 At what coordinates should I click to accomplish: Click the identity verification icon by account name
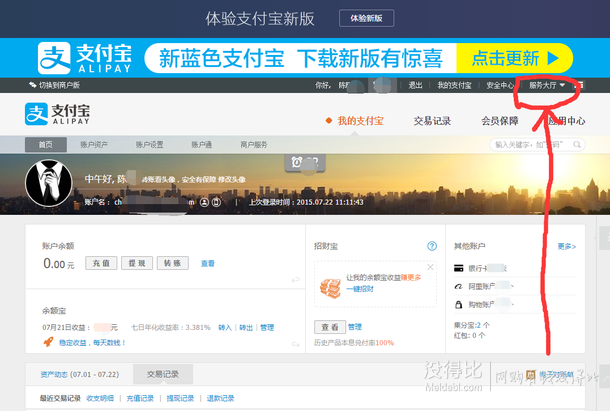[x=204, y=202]
